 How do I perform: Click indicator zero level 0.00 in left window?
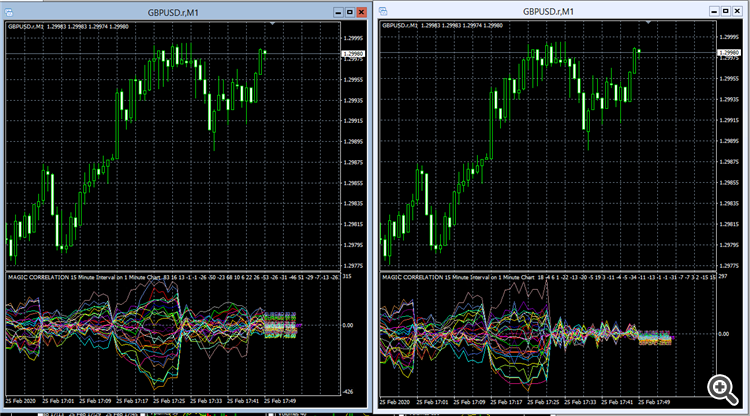click(348, 326)
